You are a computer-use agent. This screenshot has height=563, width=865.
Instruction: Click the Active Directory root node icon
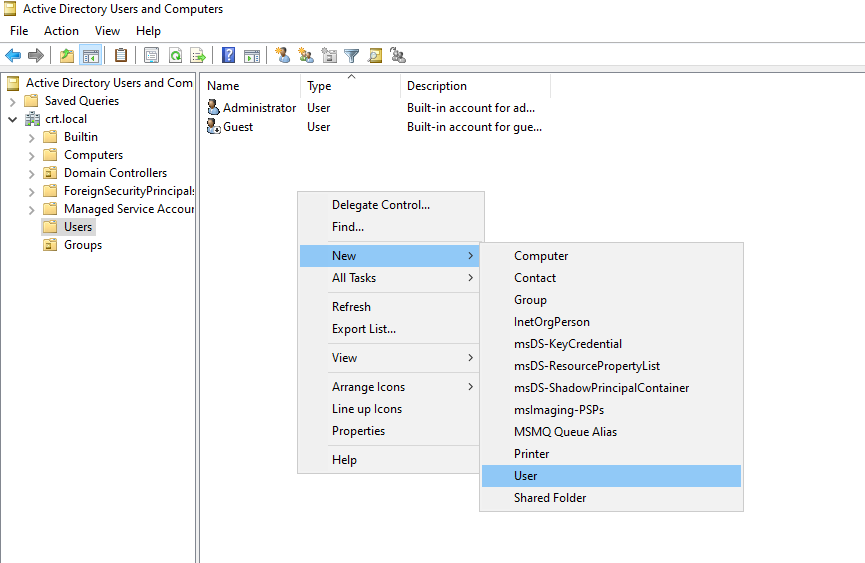click(12, 83)
